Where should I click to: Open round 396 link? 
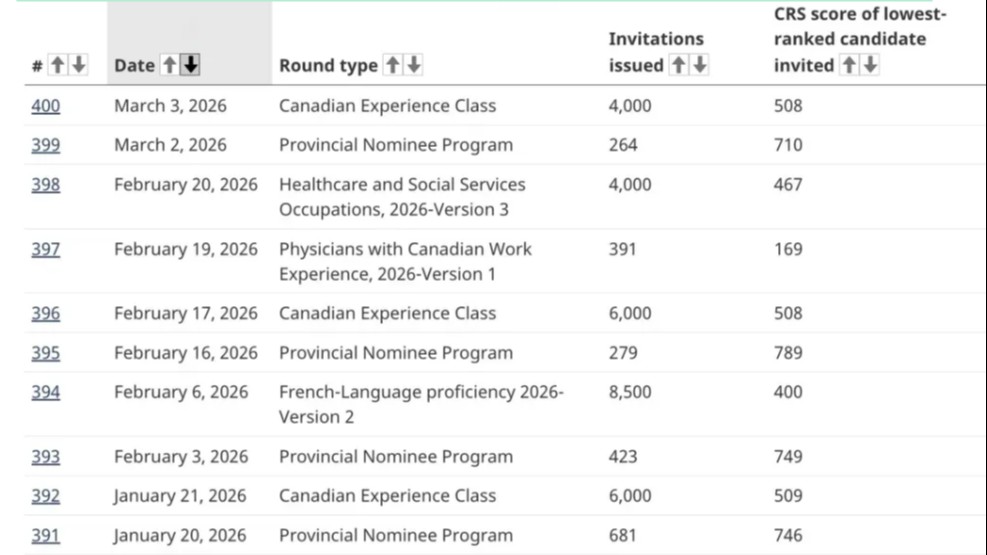45,313
